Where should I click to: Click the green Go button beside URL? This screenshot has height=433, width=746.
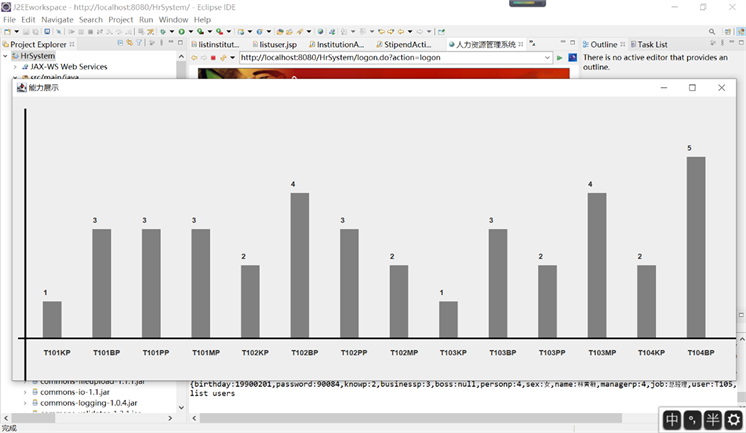[x=559, y=58]
